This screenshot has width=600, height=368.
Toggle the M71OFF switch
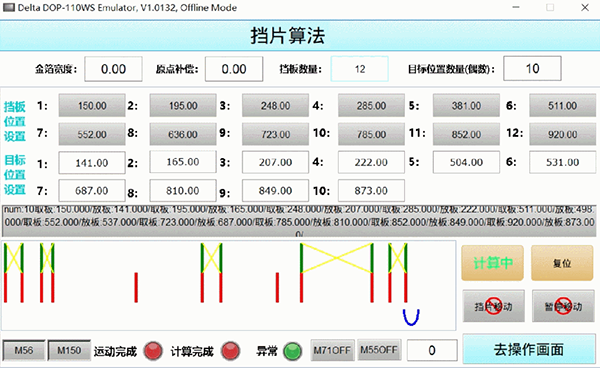(332, 350)
